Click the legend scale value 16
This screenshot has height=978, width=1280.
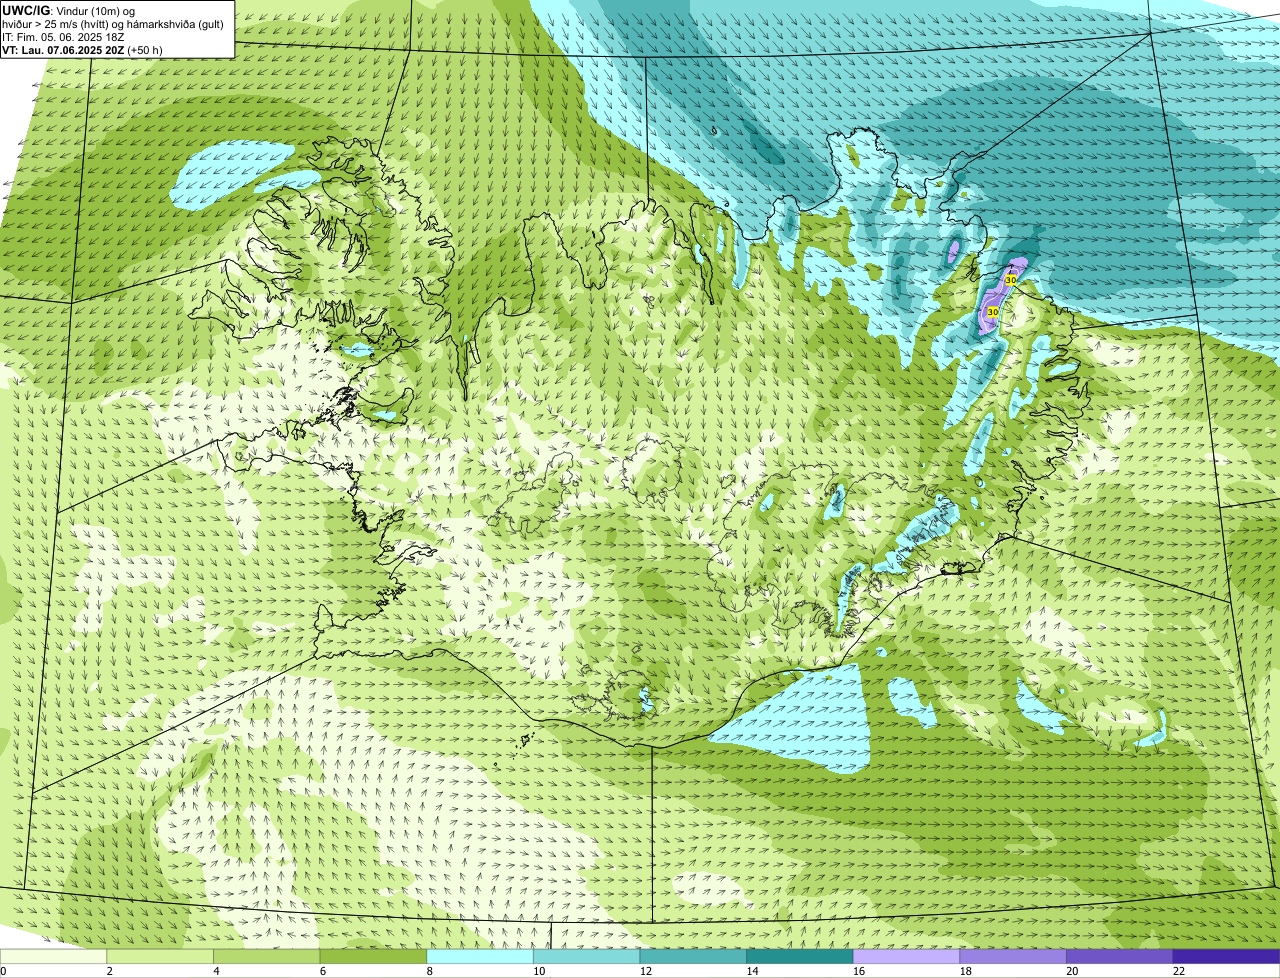click(x=859, y=971)
